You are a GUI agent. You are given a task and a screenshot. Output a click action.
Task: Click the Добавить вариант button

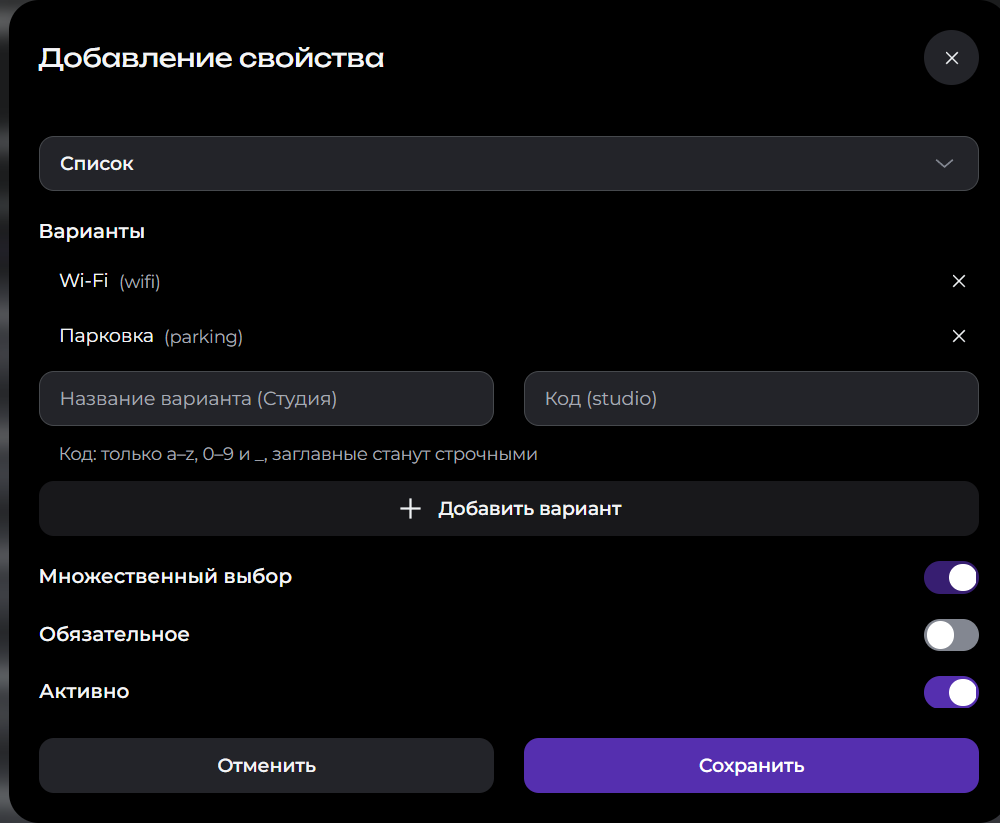(508, 508)
